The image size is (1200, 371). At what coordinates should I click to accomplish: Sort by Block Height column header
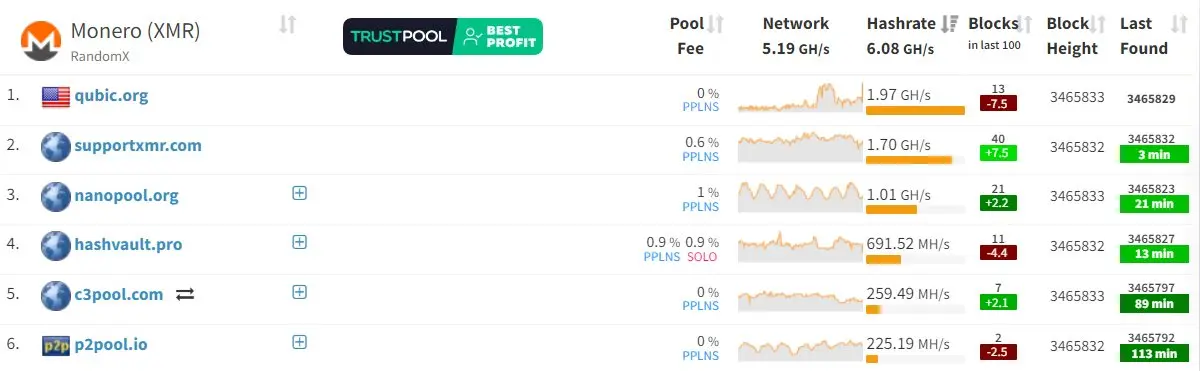[x=1075, y=36]
